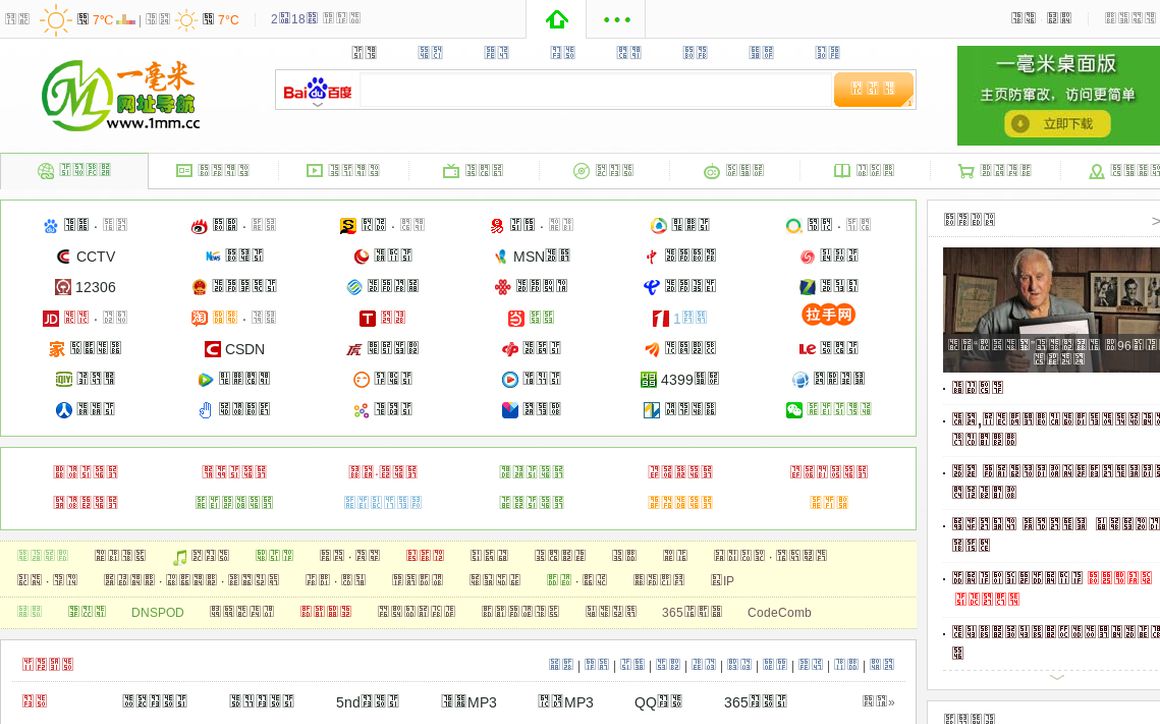Open the orange Taobao icon link
Image resolution: width=1160 pixels, height=724 pixels.
(199, 318)
